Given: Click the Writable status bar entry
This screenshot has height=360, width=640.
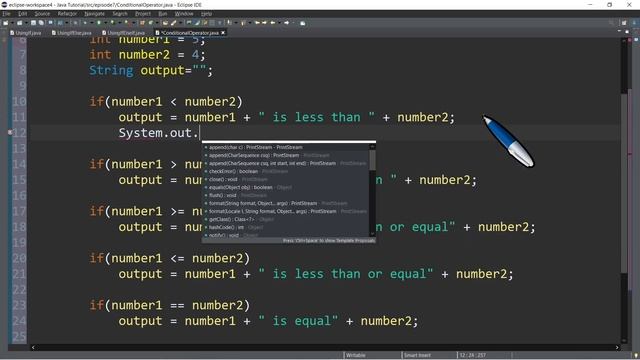Looking at the screenshot, I should [x=356, y=355].
